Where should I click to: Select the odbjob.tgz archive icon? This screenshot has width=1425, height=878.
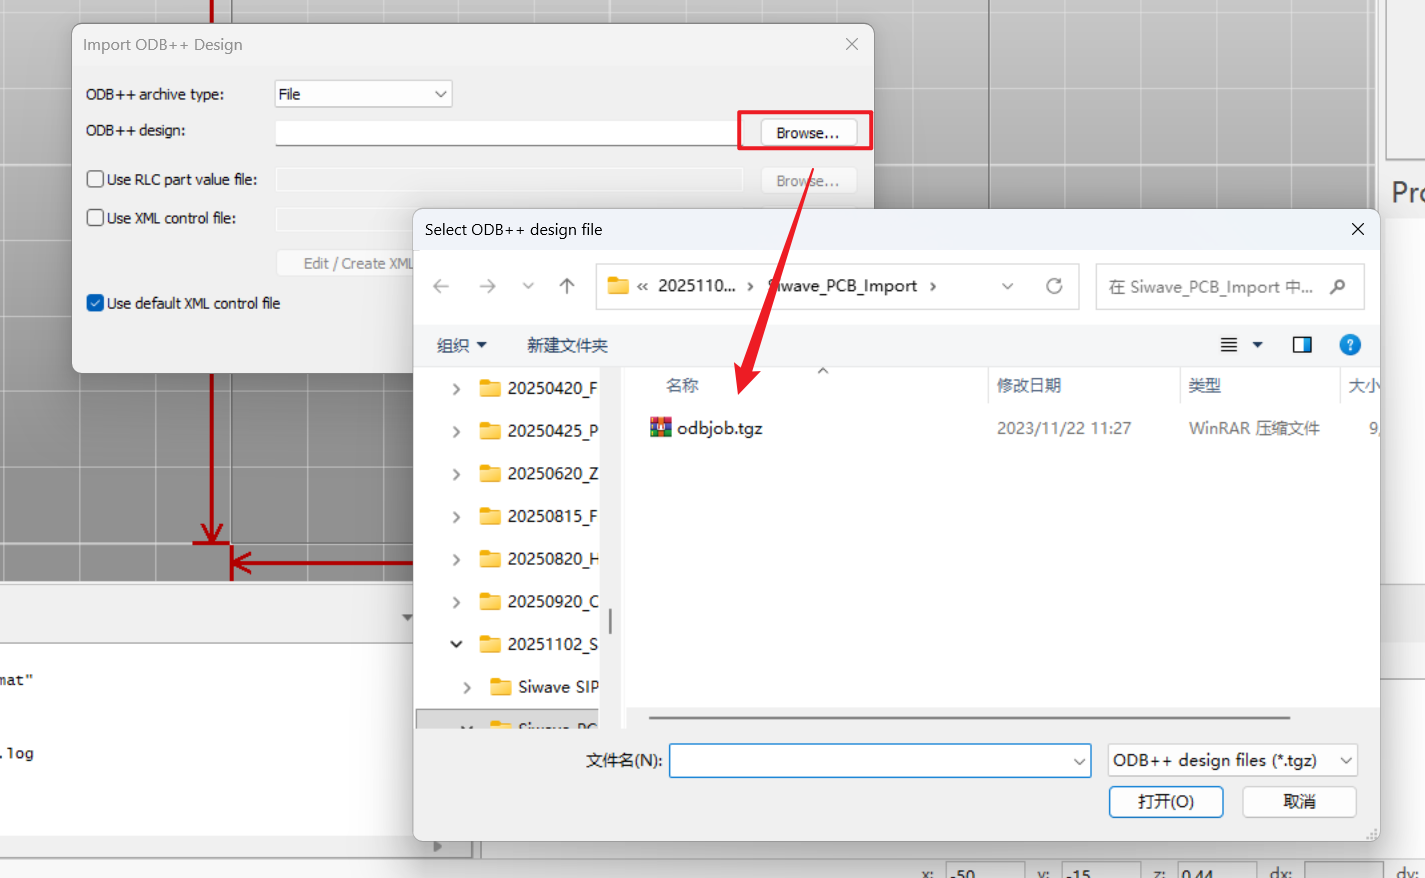click(661, 428)
